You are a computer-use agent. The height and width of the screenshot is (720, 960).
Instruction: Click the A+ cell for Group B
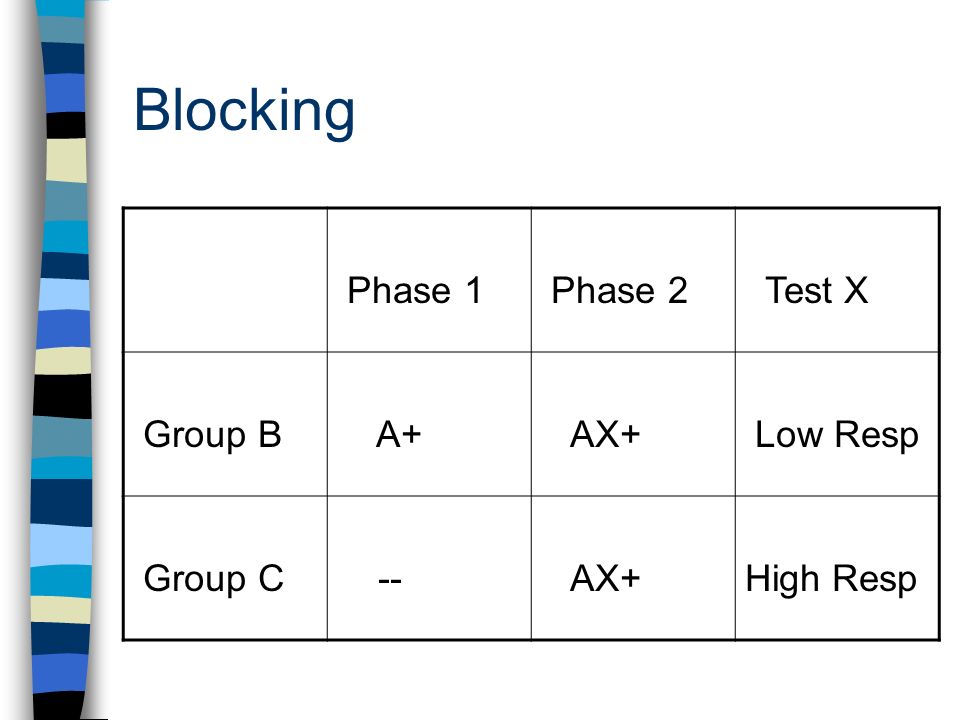[x=429, y=424]
